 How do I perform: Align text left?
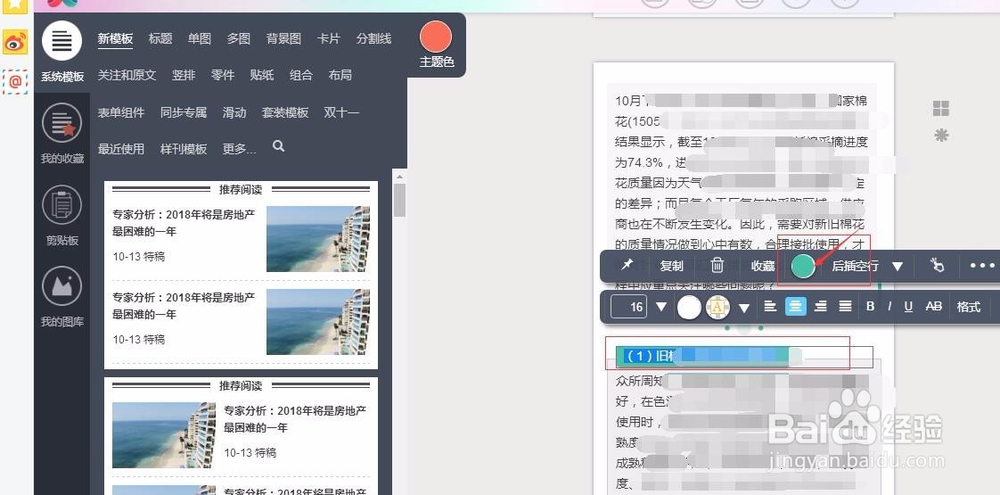pos(770,307)
